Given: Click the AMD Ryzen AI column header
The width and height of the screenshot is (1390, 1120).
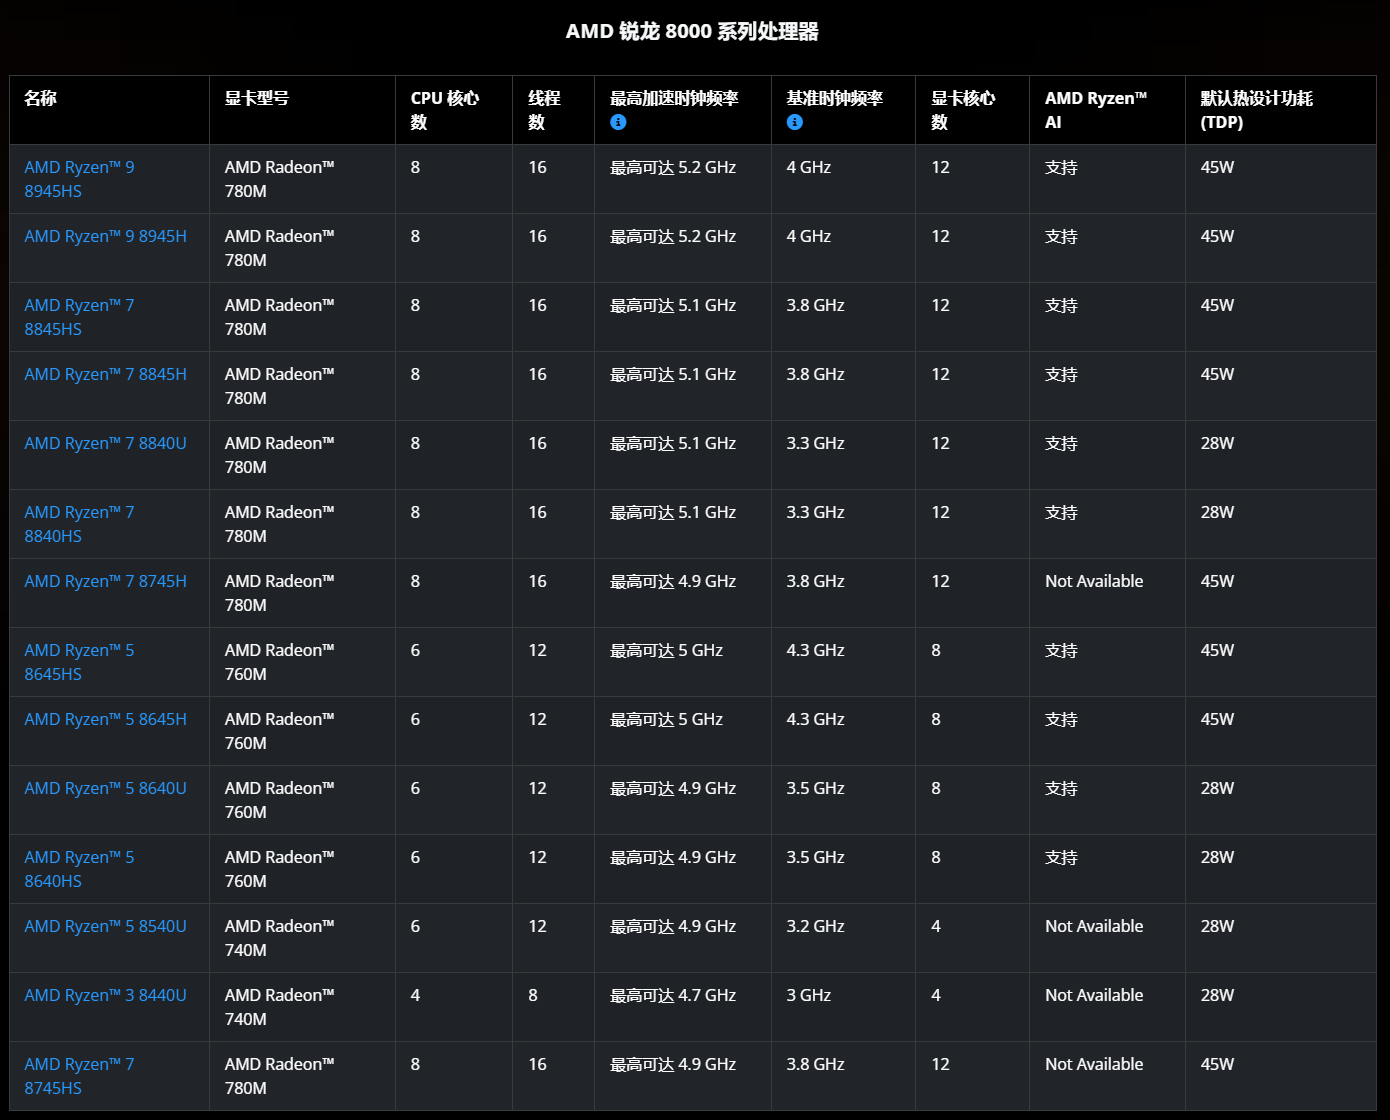Looking at the screenshot, I should click(1095, 110).
